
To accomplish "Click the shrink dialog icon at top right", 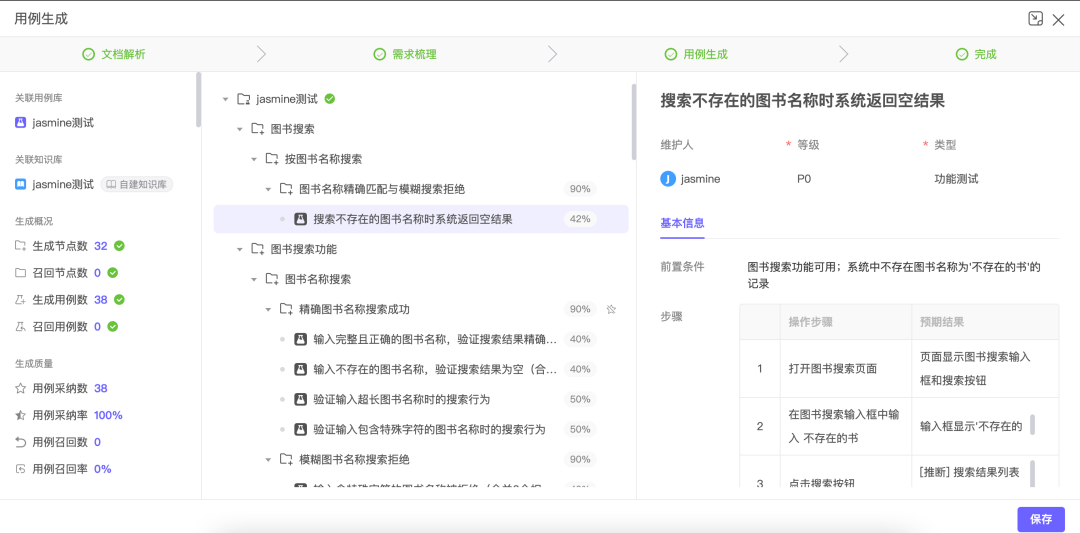I will (x=1035, y=19).
